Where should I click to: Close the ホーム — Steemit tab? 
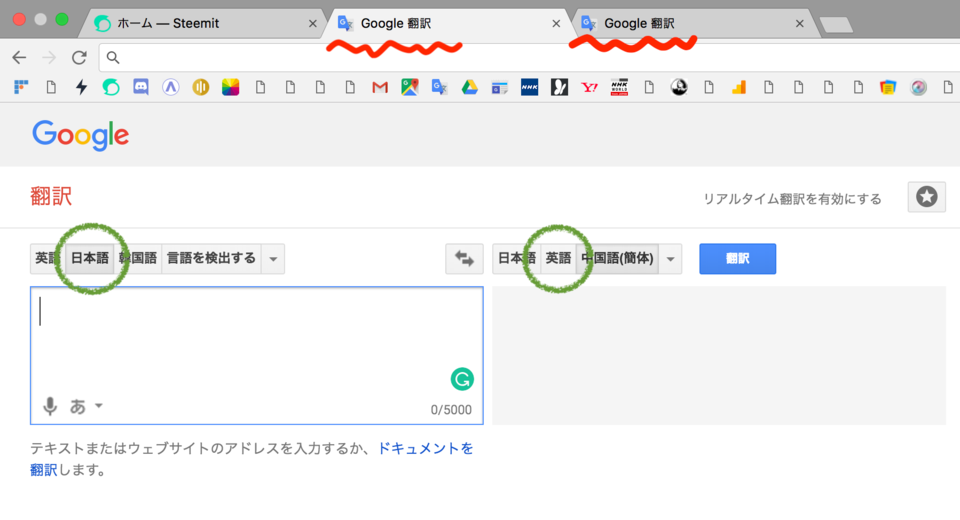(x=312, y=24)
